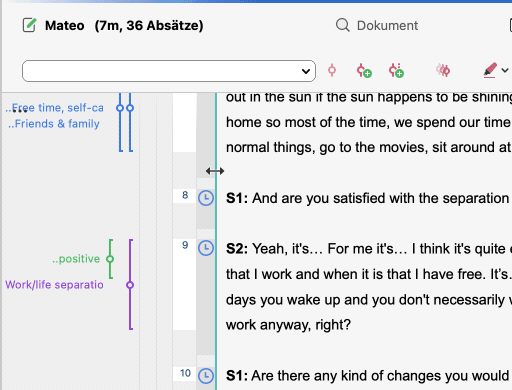Click timestamp clock icon of paragraph 8
This screenshot has width=512, height=390.
[206, 198]
